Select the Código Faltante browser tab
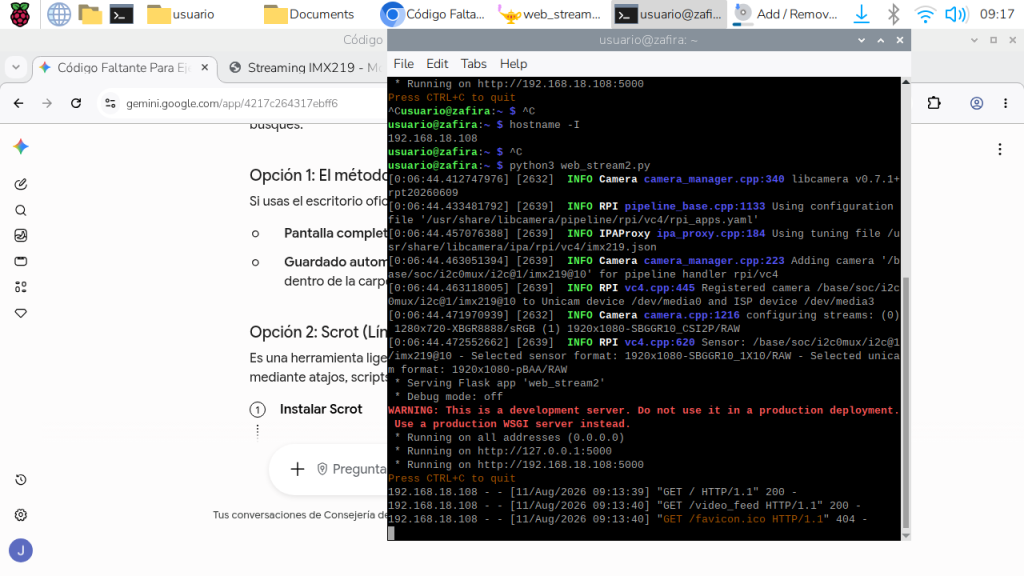Image resolution: width=1024 pixels, height=576 pixels. (x=122, y=67)
